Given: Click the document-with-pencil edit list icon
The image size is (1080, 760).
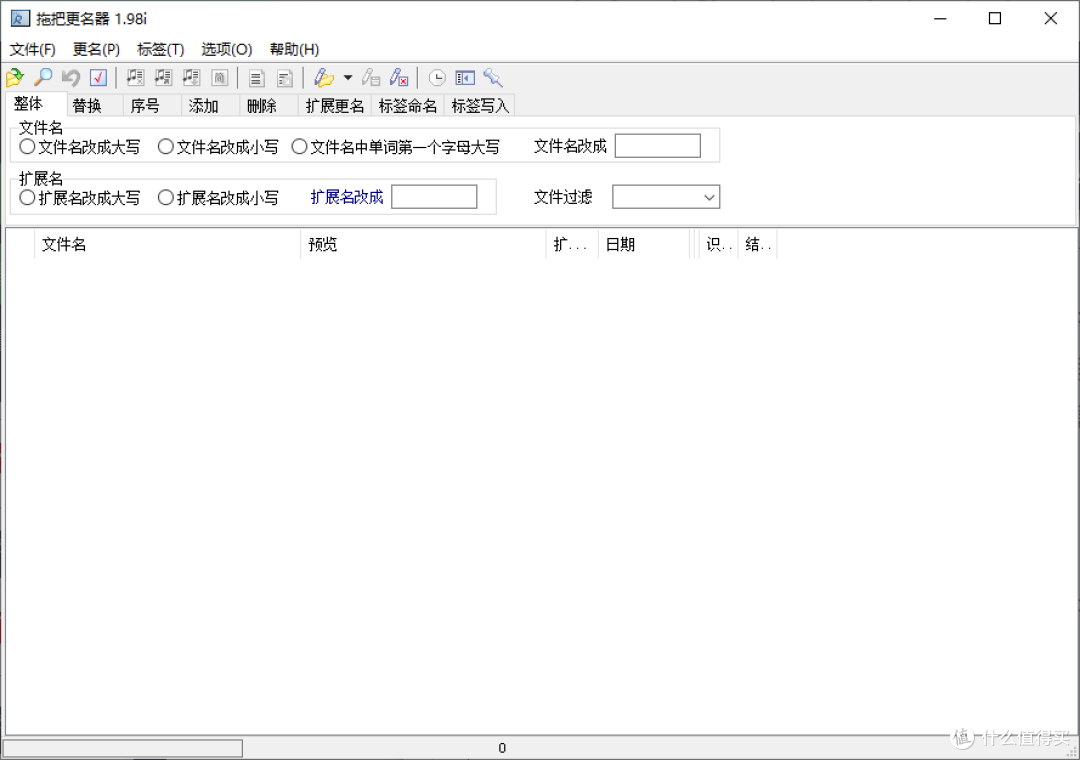Looking at the screenshot, I should click(284, 78).
